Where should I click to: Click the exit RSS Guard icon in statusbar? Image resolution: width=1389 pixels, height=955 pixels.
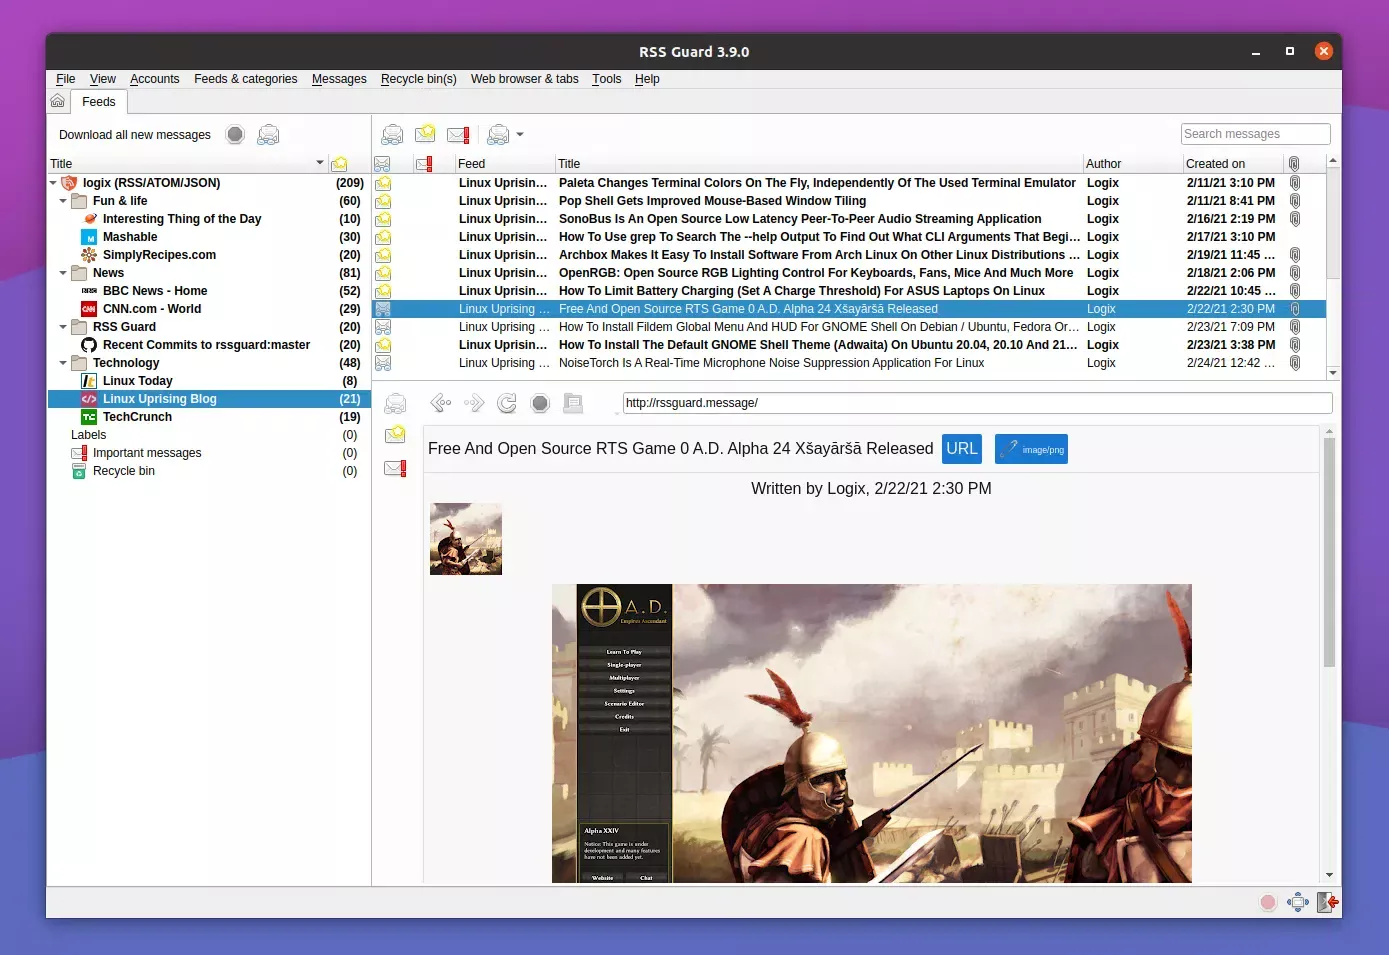pos(1327,901)
